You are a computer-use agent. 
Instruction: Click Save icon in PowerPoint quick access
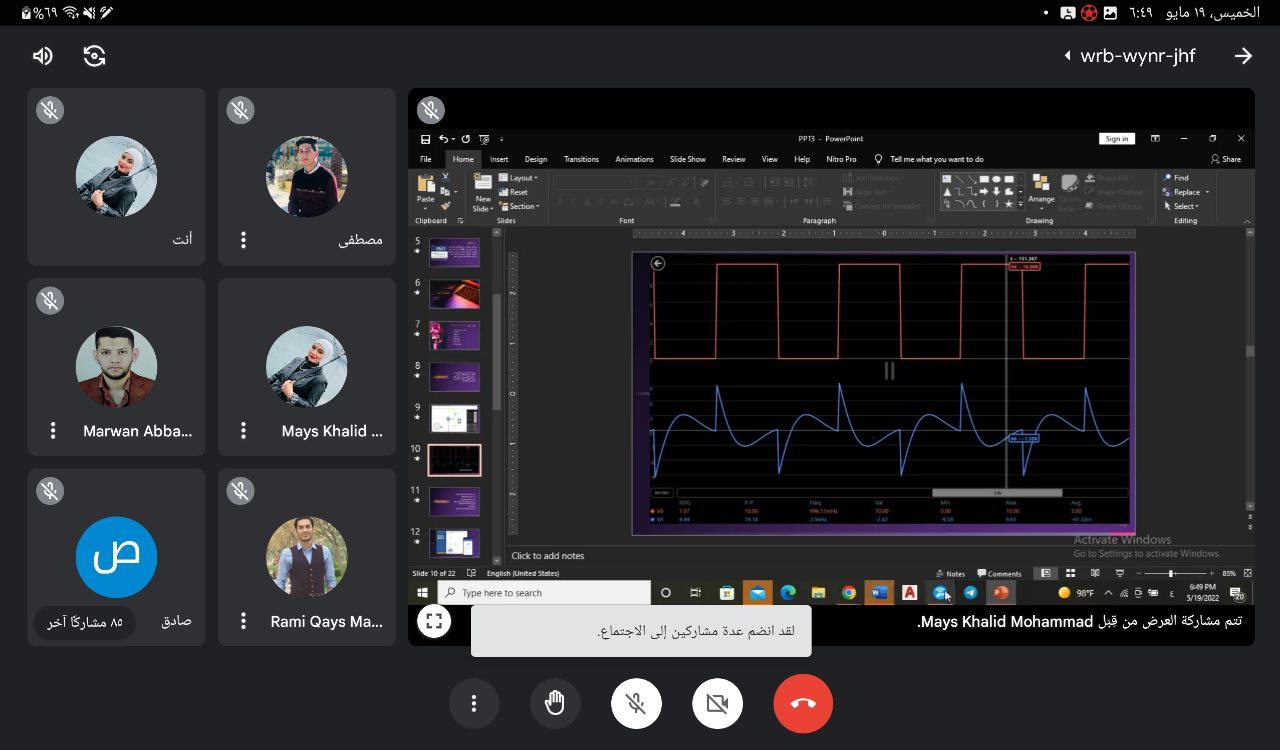pyautogui.click(x=426, y=139)
